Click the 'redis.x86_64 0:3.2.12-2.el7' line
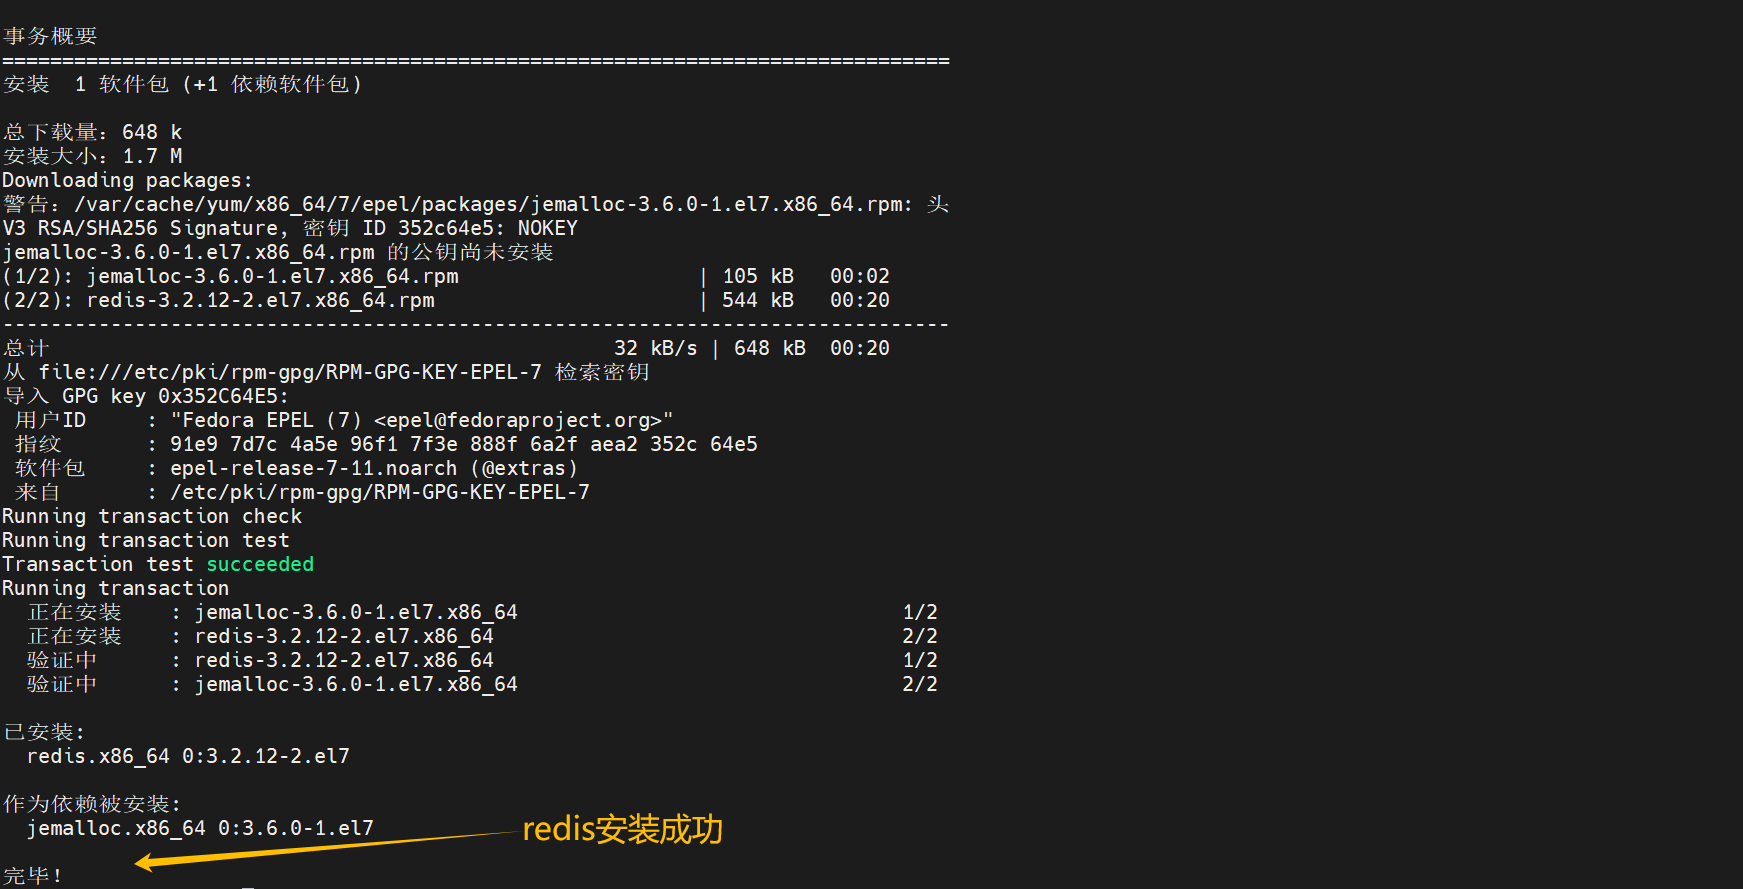 pos(188,756)
